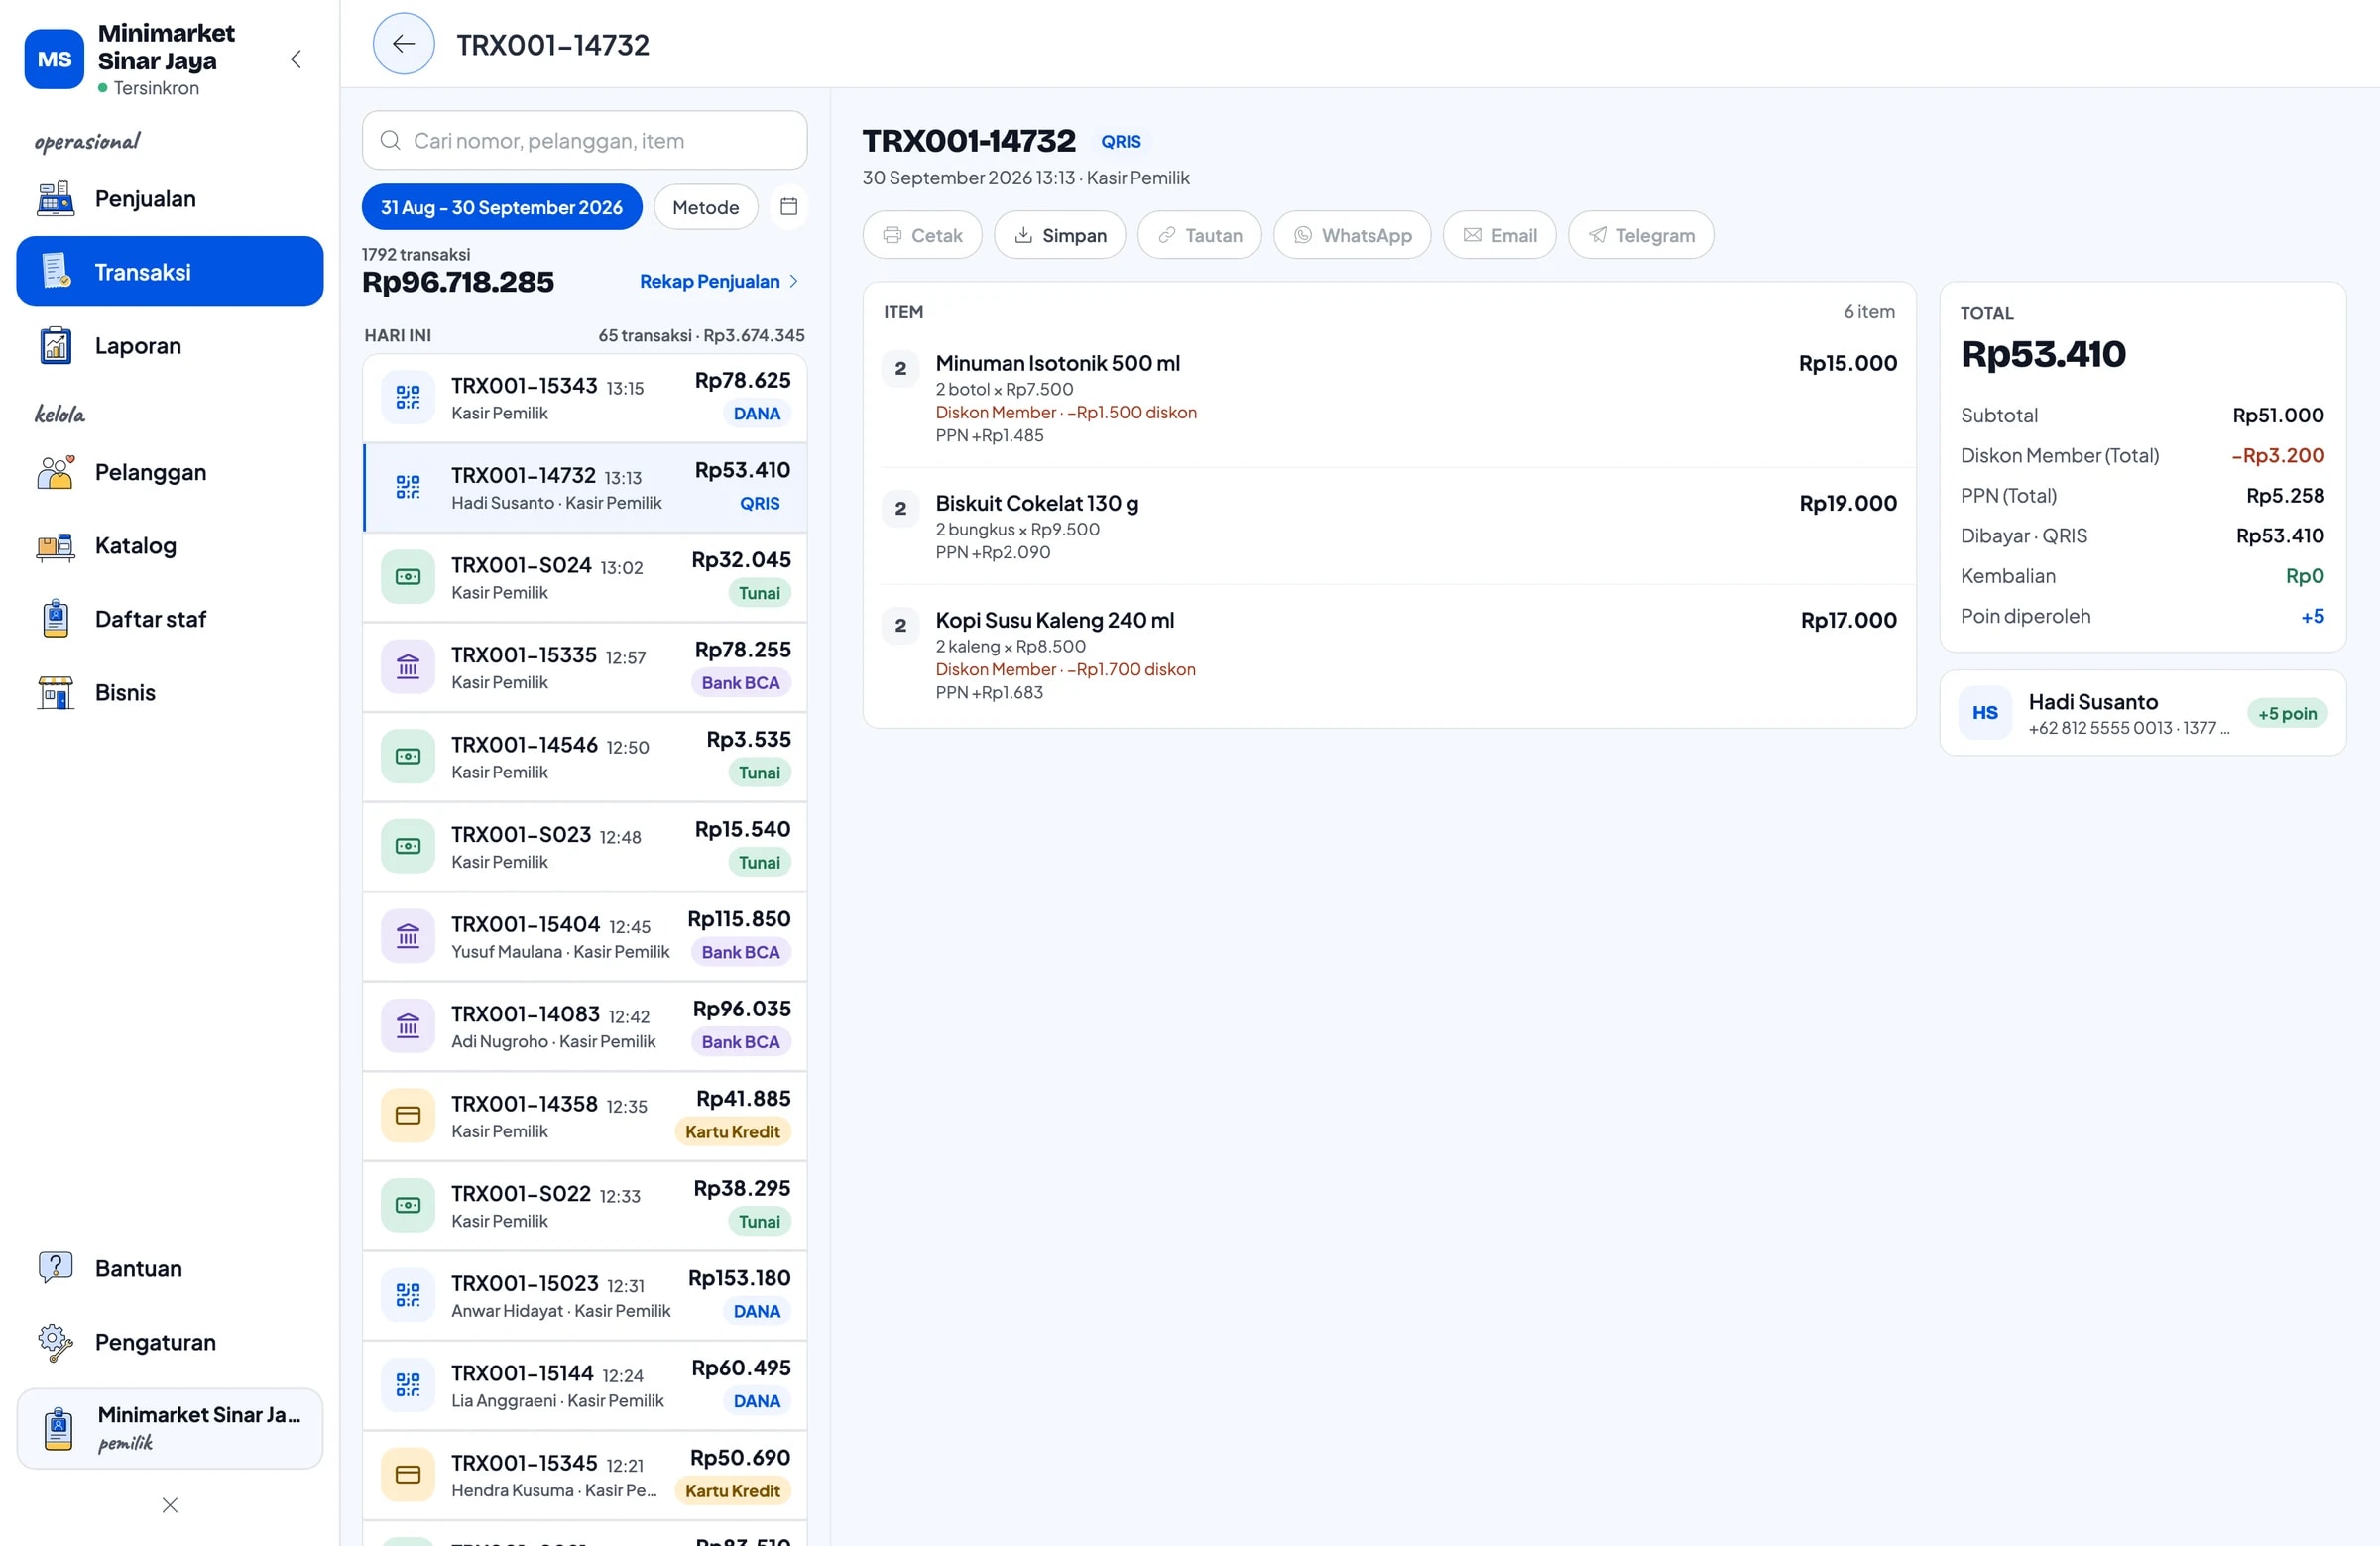Select transaction TRX001-S022 Rp38.295
This screenshot has height=1546, width=2380.
[584, 1206]
